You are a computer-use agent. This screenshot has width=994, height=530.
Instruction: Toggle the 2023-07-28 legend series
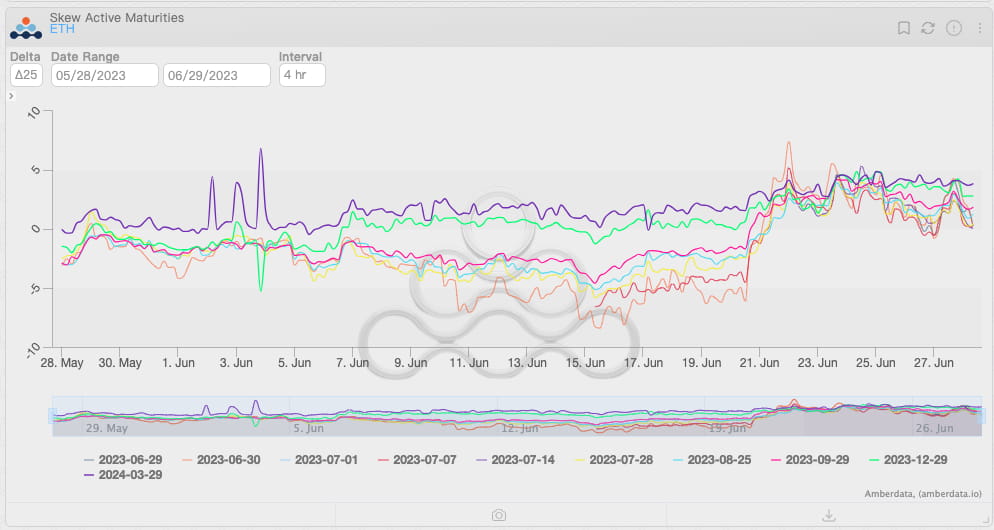[614, 460]
